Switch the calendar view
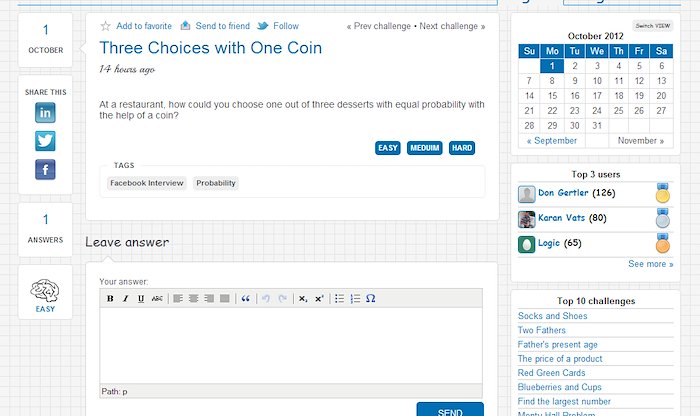This screenshot has height=416, width=700. [652, 26]
